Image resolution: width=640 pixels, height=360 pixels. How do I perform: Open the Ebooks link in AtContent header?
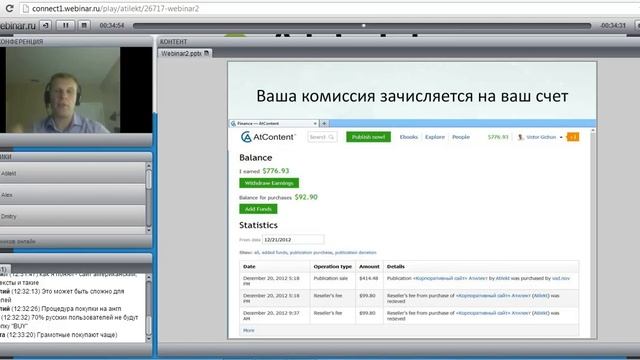coord(409,137)
